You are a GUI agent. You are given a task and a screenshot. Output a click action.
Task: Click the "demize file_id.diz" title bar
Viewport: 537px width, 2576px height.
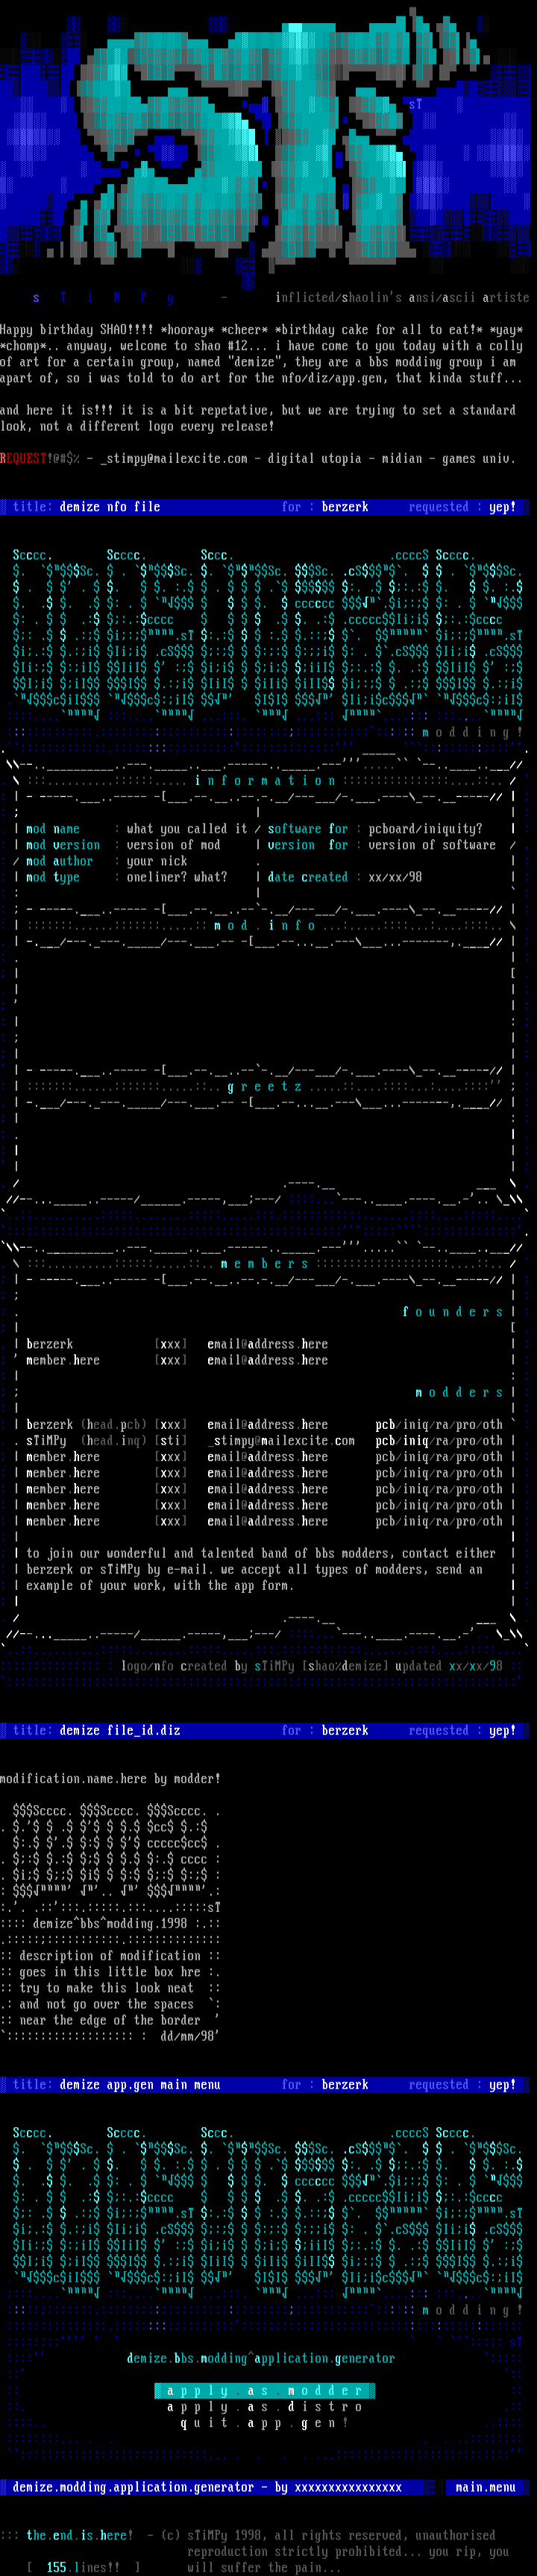[x=119, y=1729]
